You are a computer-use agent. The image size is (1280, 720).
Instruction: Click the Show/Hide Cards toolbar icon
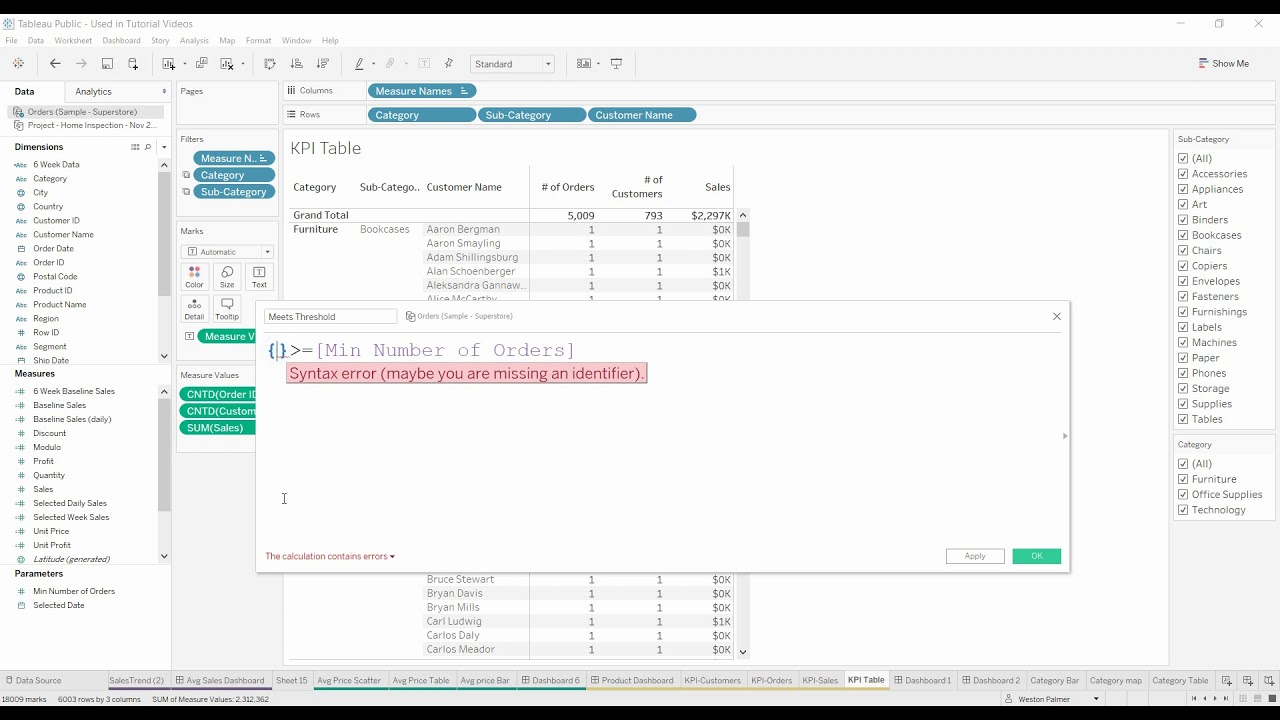(x=584, y=63)
